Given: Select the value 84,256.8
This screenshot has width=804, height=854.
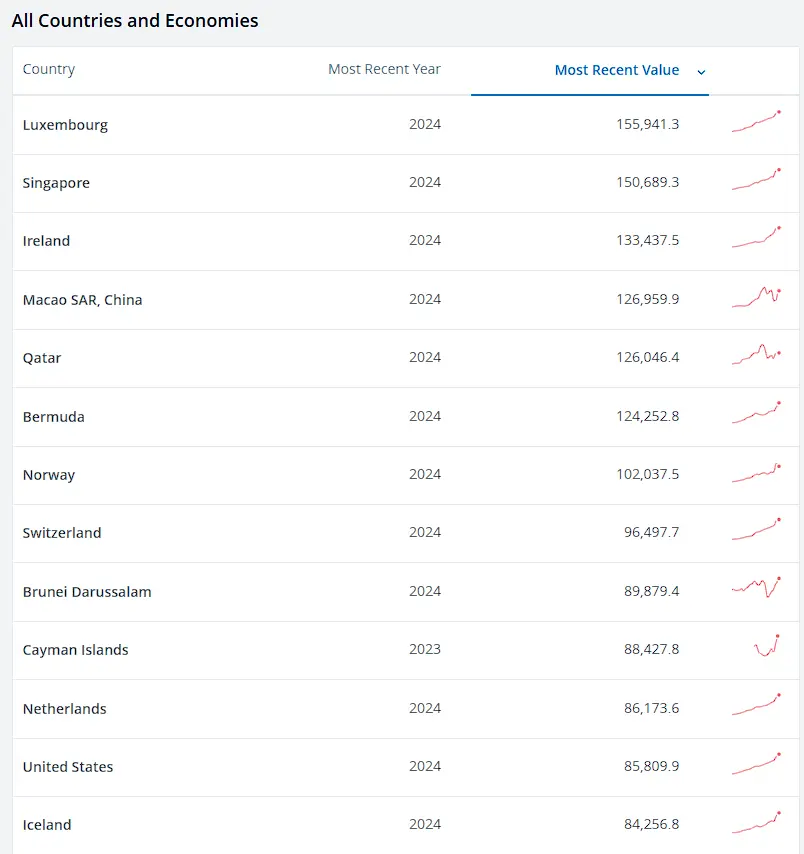Looking at the screenshot, I should coord(651,824).
